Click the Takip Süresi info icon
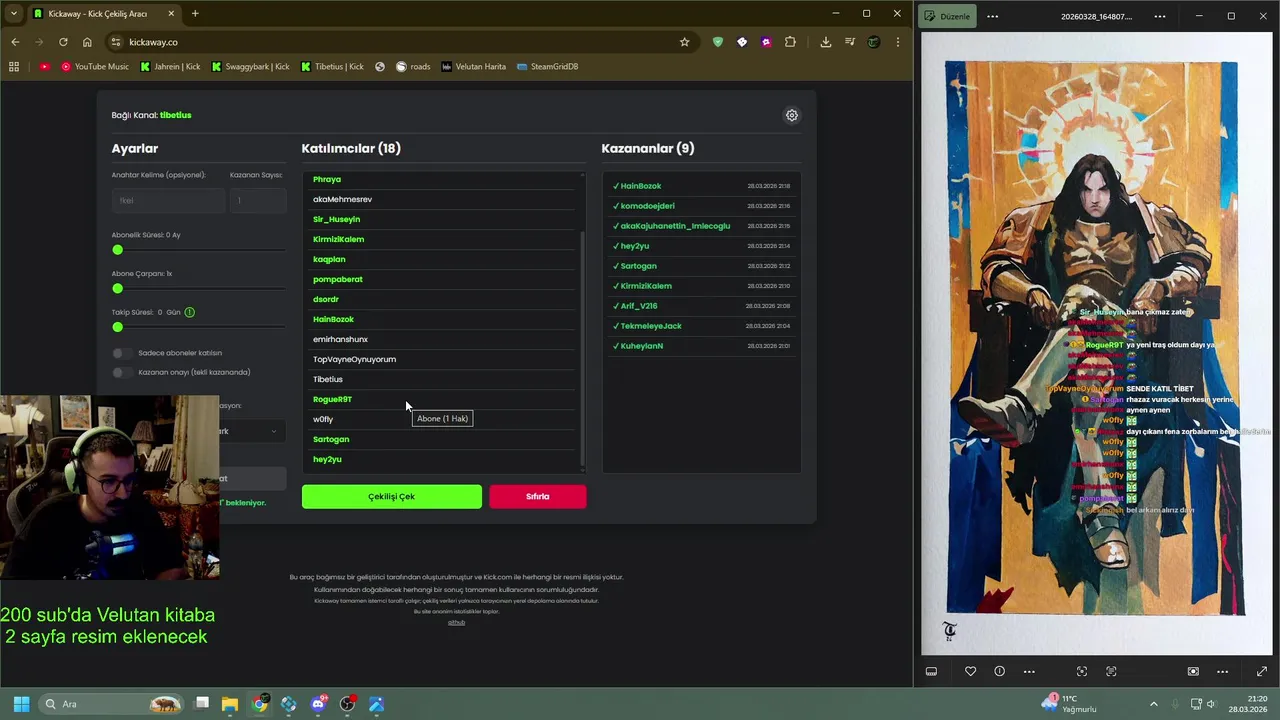Screen dimensions: 1280x720 coord(189,312)
